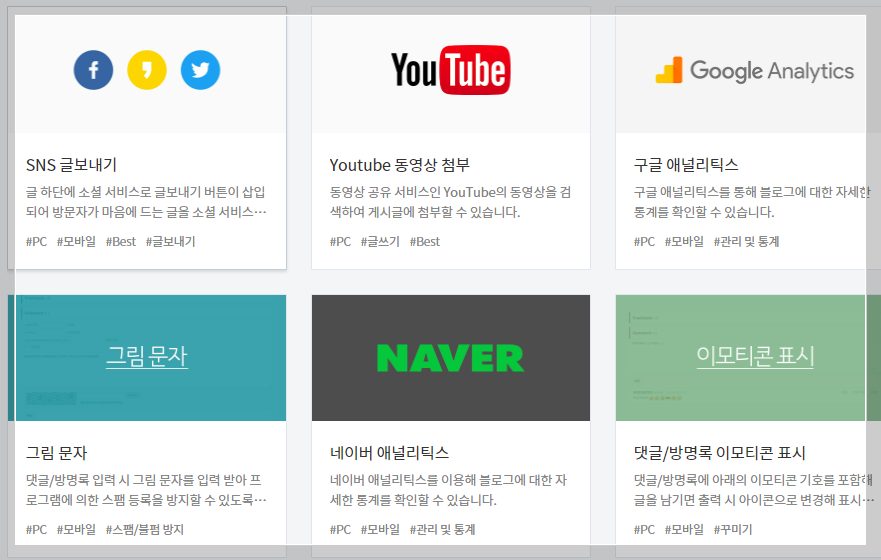Image resolution: width=881 pixels, height=560 pixels.
Task: Click #모바일 tag in 네이버 애널리틱스 card
Action: pyautogui.click(x=380, y=529)
